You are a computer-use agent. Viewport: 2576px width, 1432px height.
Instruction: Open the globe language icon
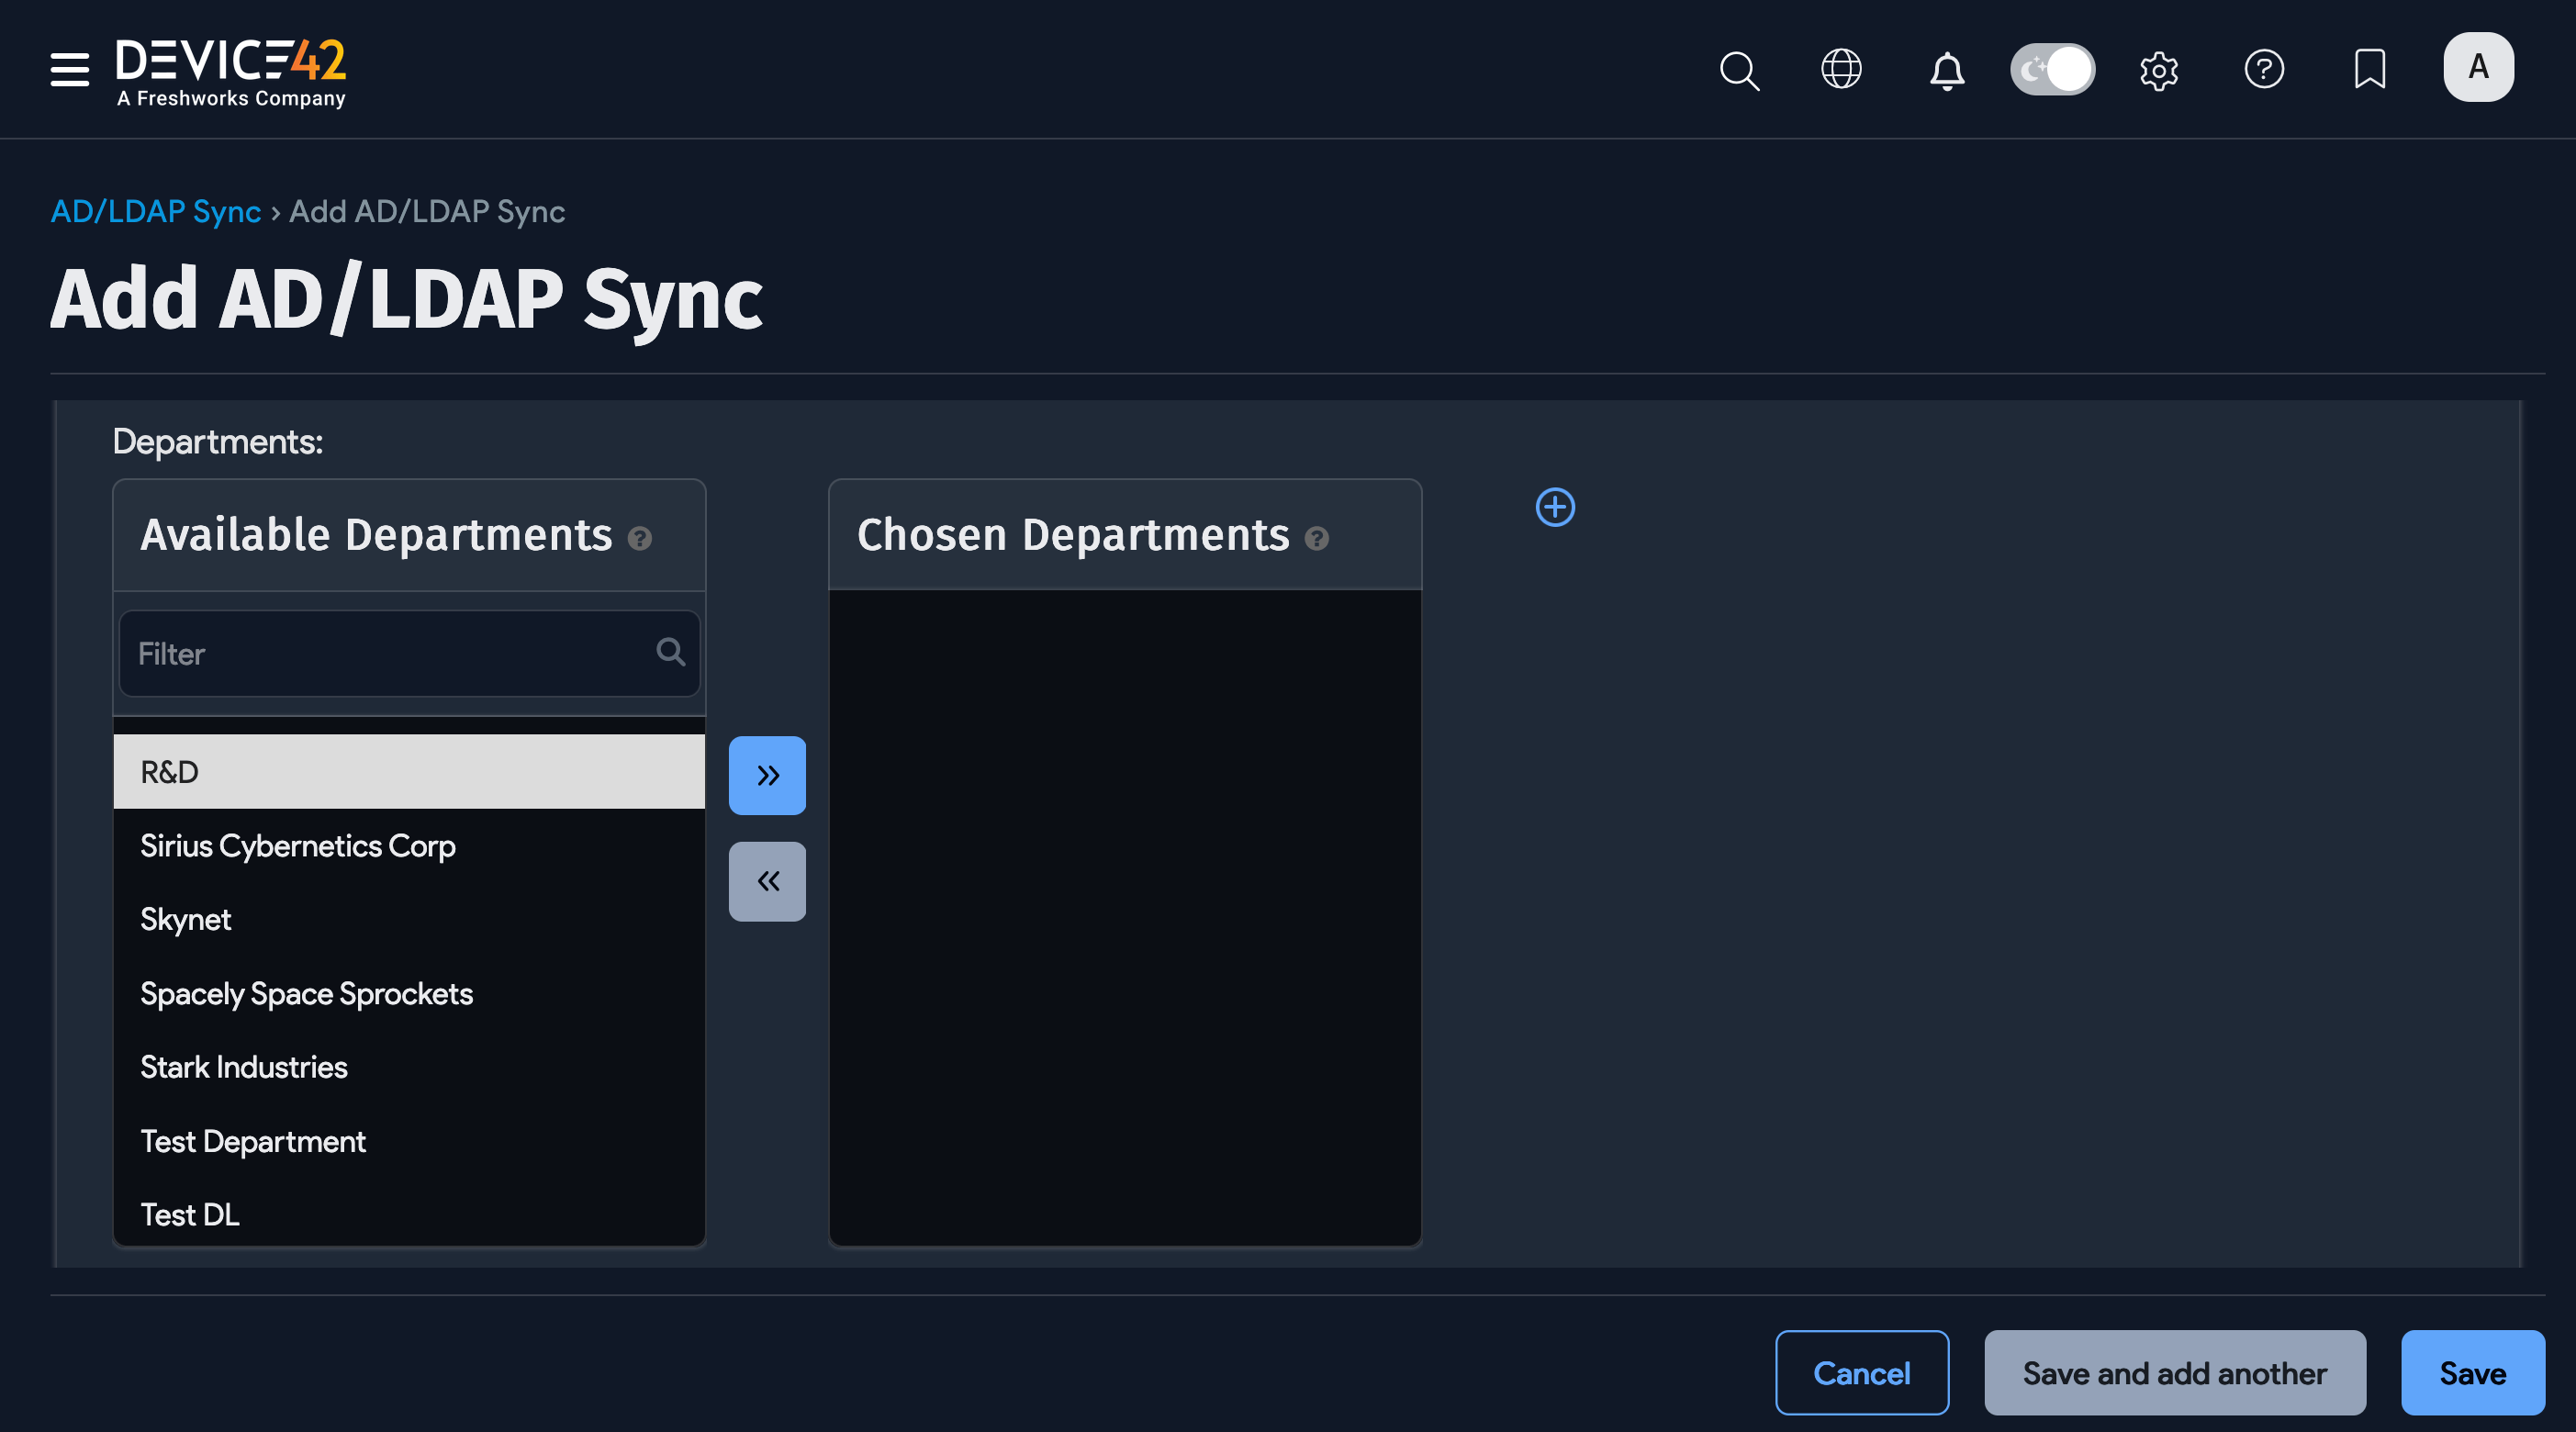pos(1840,69)
